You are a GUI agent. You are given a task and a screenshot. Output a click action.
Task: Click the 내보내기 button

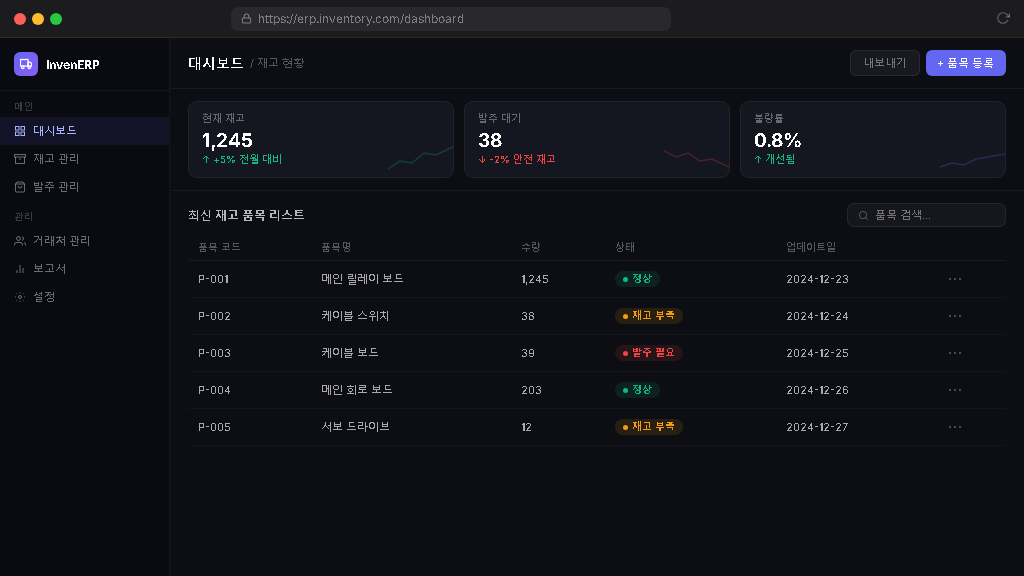884,62
